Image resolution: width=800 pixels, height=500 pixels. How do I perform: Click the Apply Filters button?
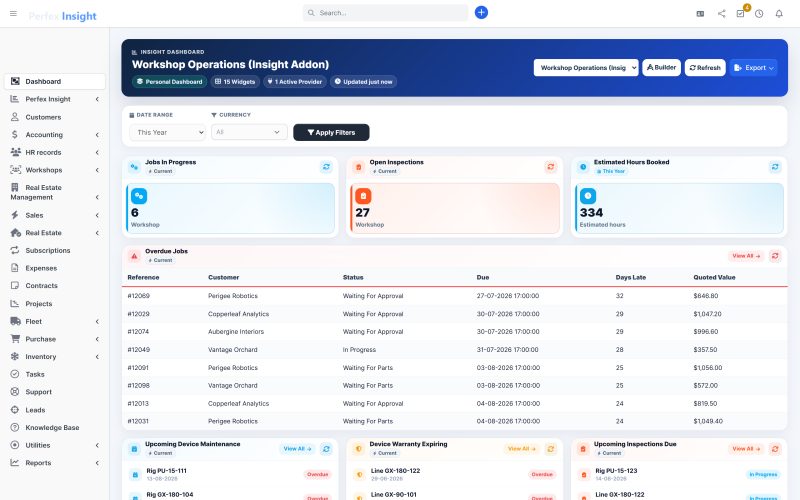pos(331,132)
